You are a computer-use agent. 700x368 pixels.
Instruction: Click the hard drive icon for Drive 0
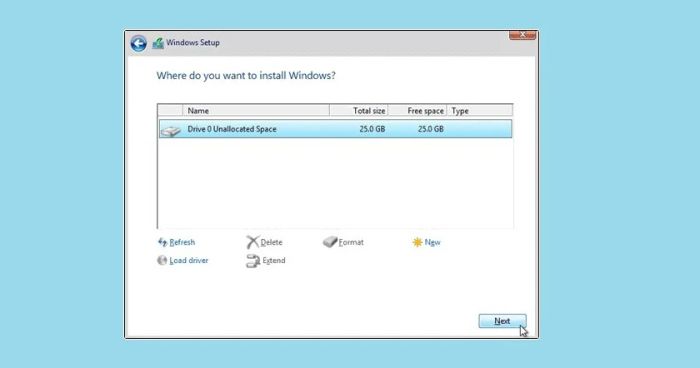coord(171,130)
